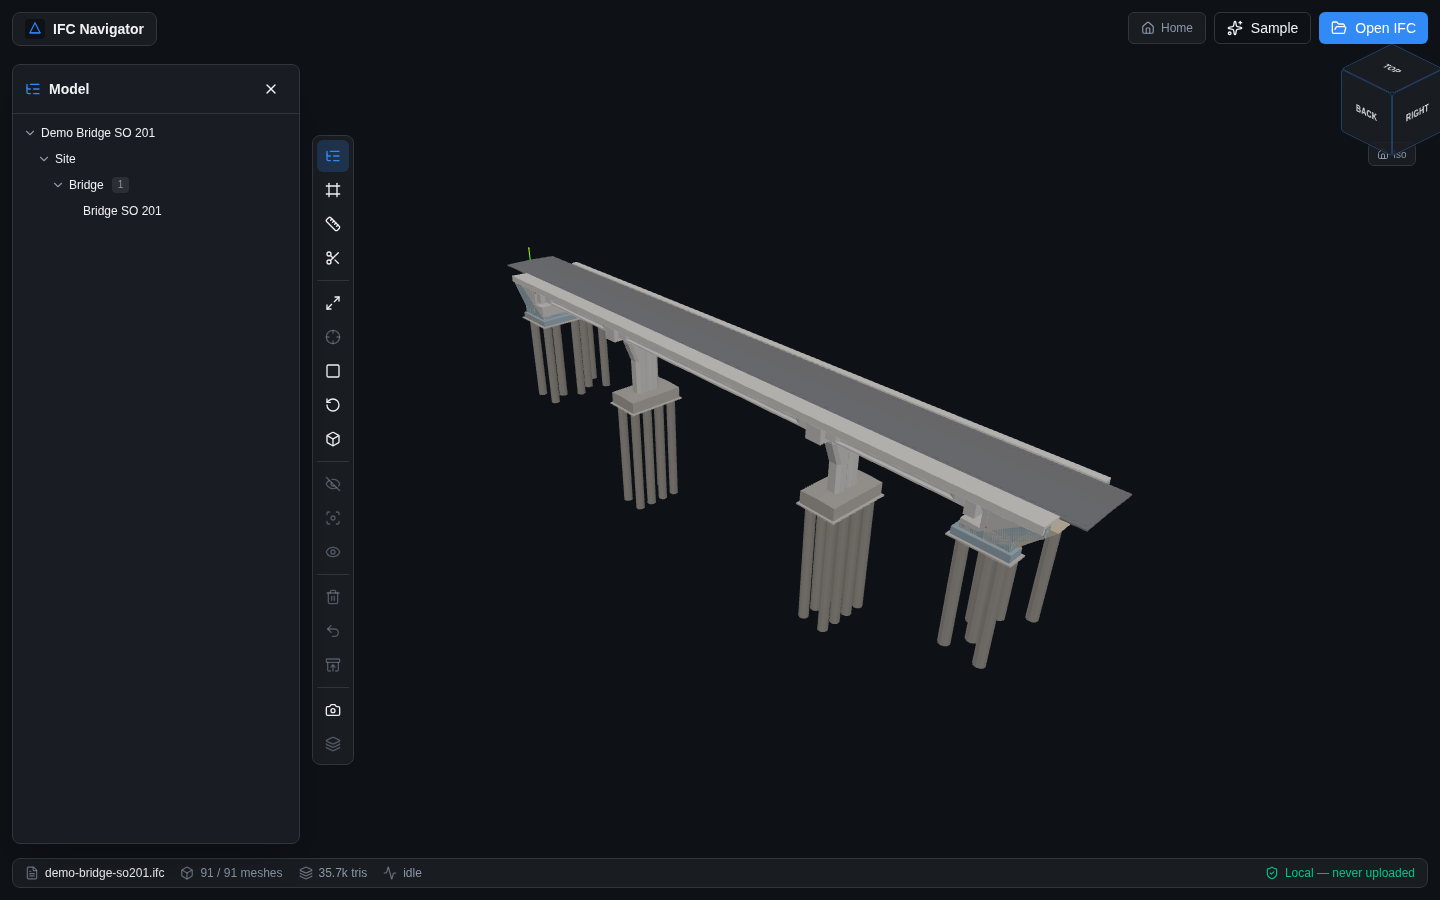Click the trash delete icon in the toolbar
Viewport: 1440px width, 900px height.
point(333,597)
